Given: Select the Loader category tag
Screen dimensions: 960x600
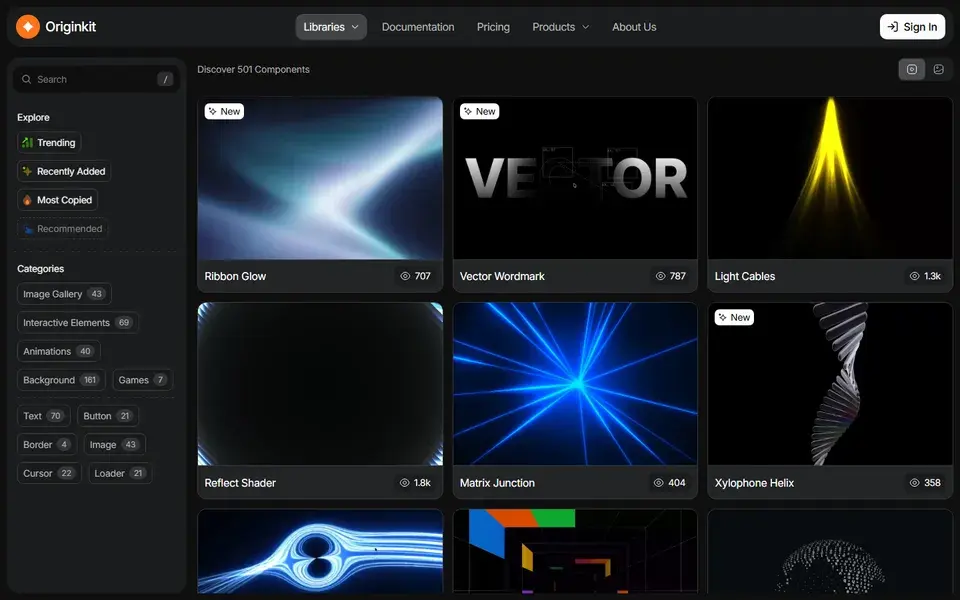Looking at the screenshot, I should coord(120,473).
